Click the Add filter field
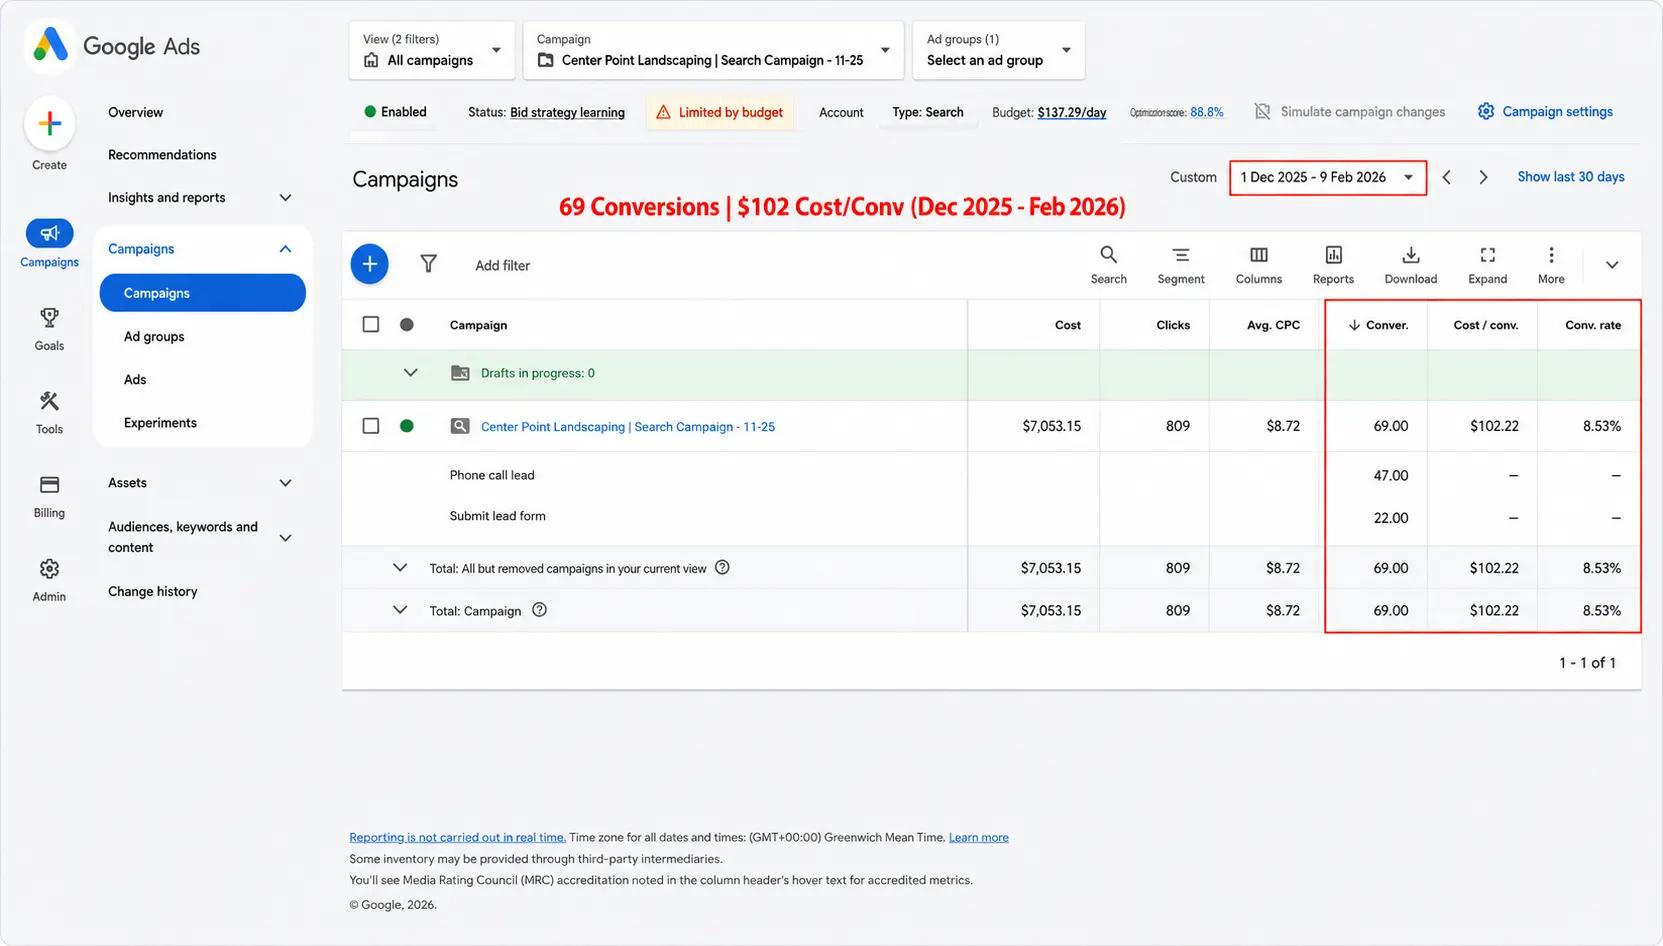Viewport: 1663px width, 946px height. point(503,265)
